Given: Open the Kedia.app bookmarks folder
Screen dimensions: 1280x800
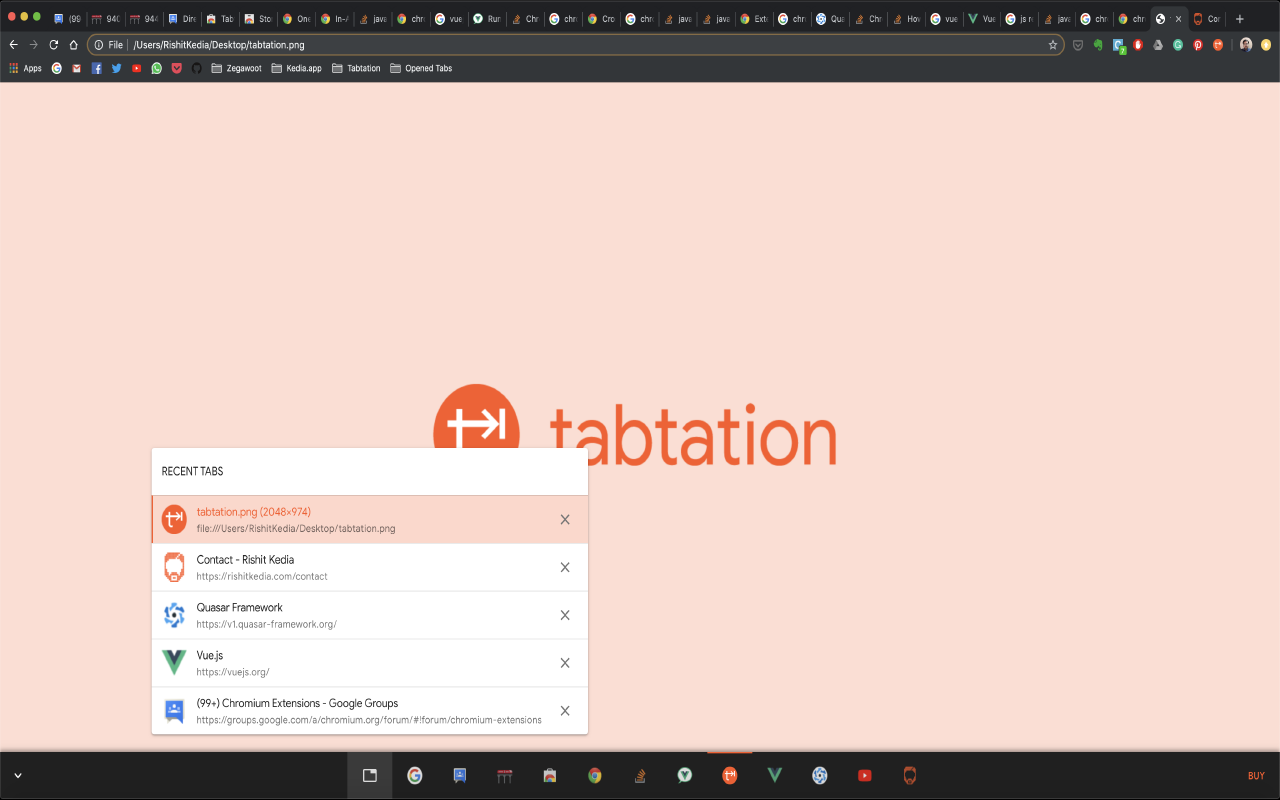Looking at the screenshot, I should [296, 68].
